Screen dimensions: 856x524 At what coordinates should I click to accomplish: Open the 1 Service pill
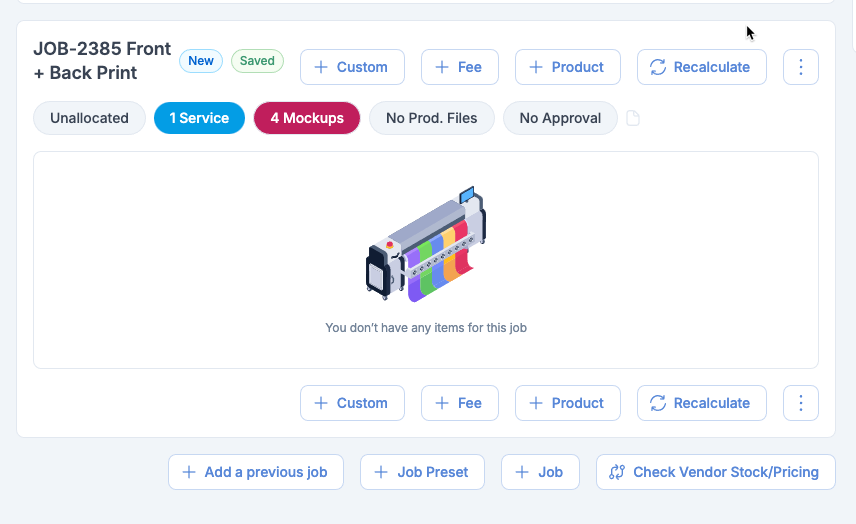tap(199, 118)
